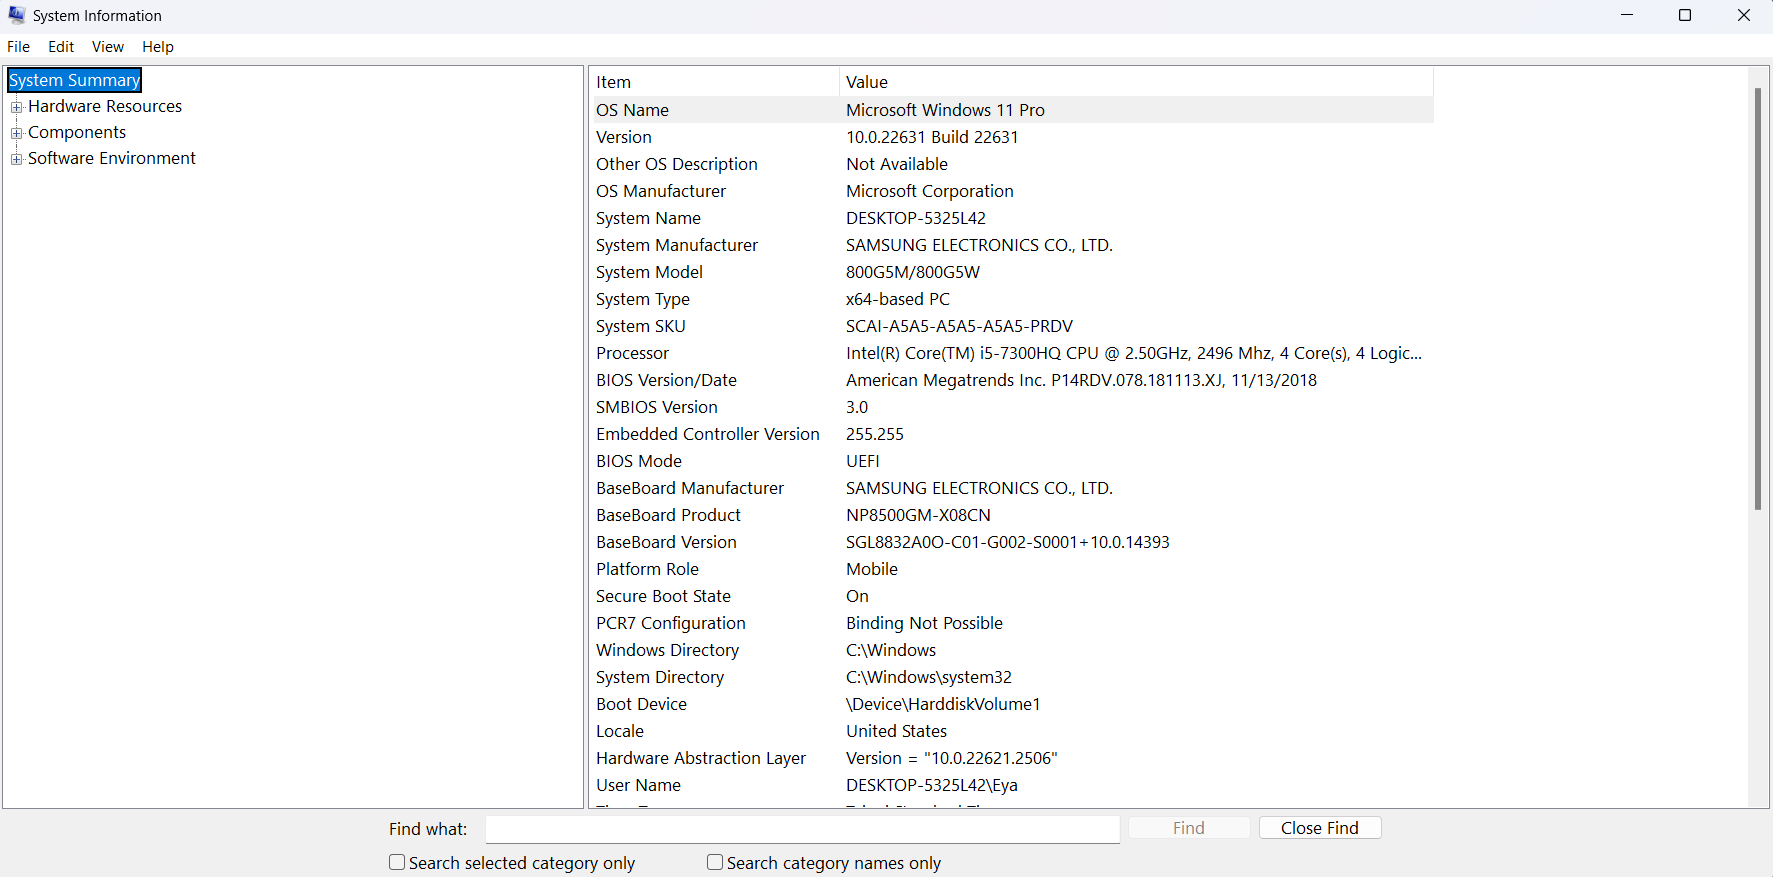Image resolution: width=1773 pixels, height=877 pixels.
Task: Click the Mobile value for Platform Role
Action: coord(872,569)
